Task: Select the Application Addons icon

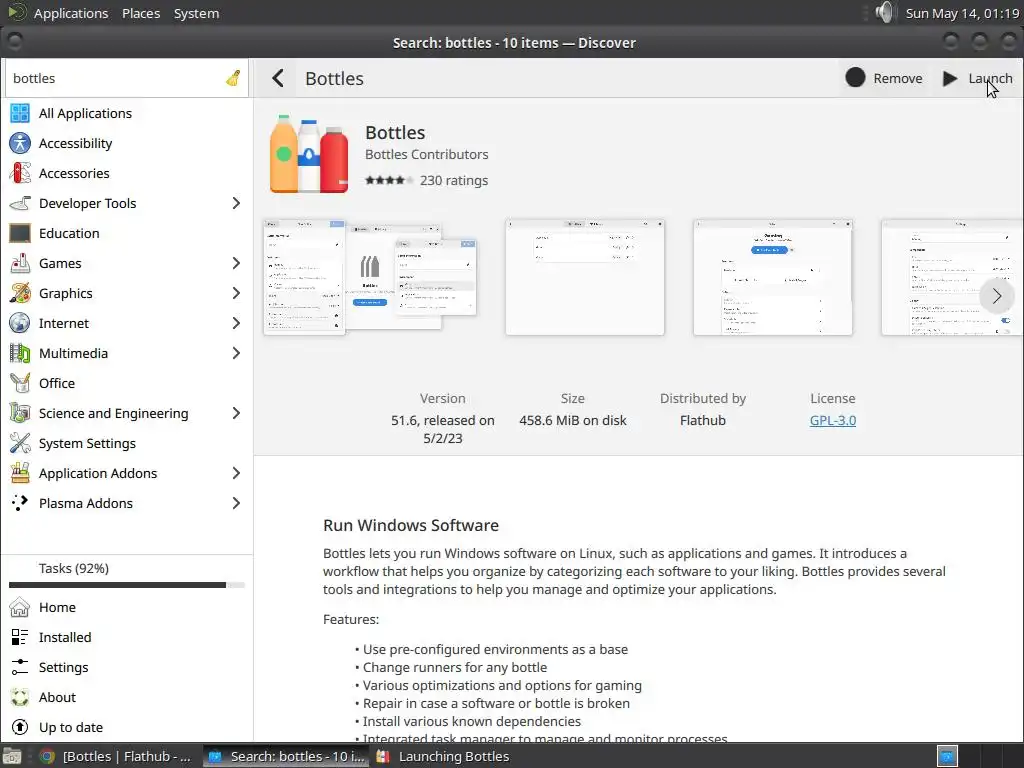Action: 20,473
